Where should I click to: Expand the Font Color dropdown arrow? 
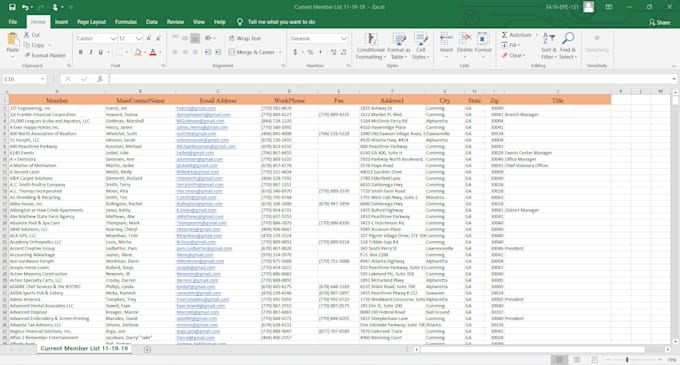[x=160, y=52]
